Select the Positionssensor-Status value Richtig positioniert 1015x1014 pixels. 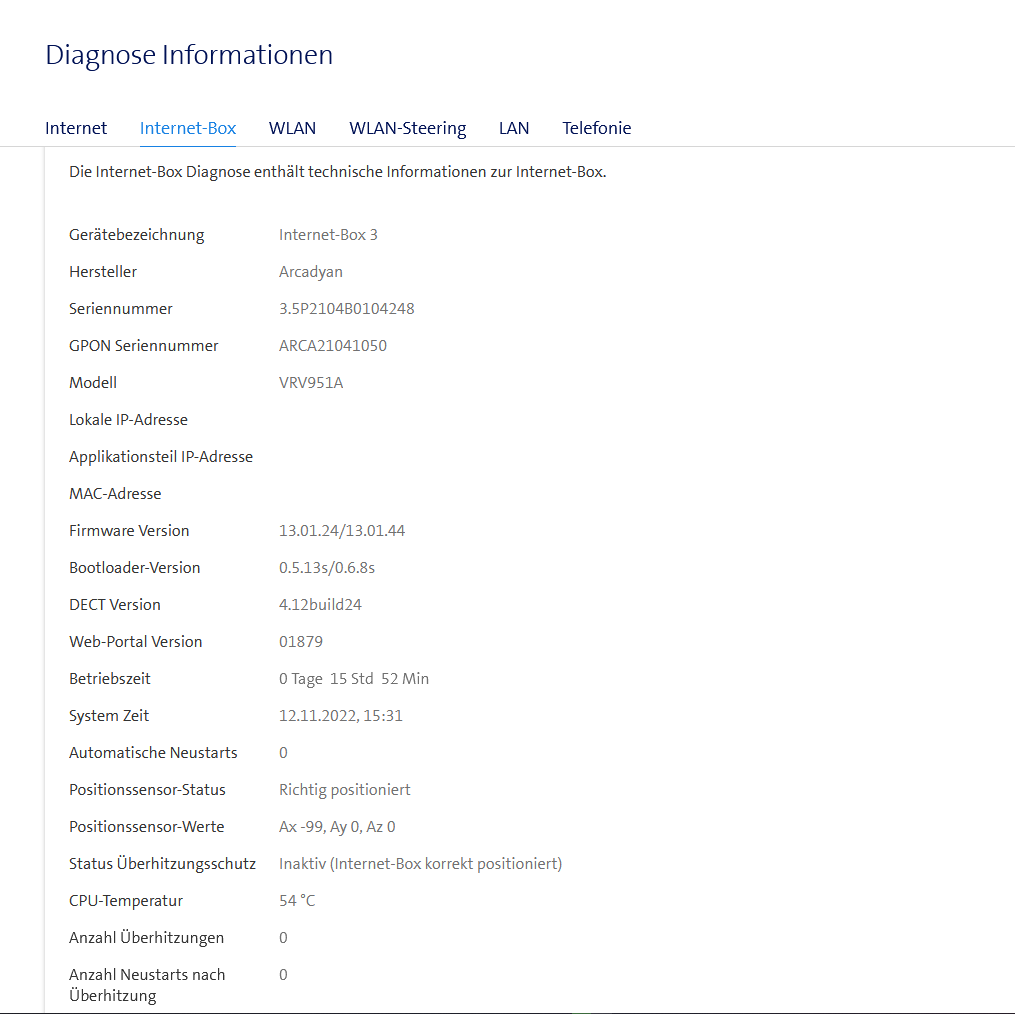point(344,789)
